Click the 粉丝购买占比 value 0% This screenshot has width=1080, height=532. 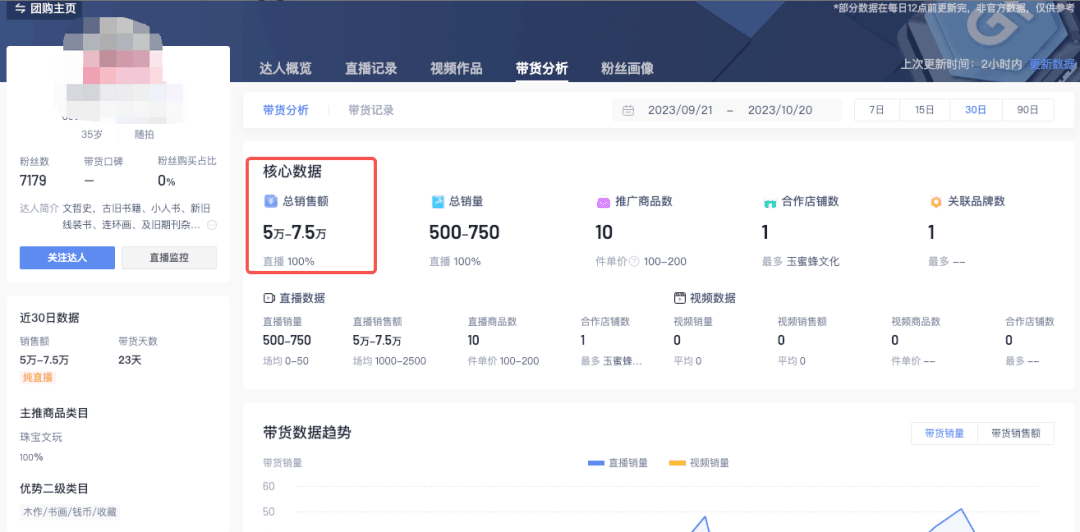click(x=167, y=181)
